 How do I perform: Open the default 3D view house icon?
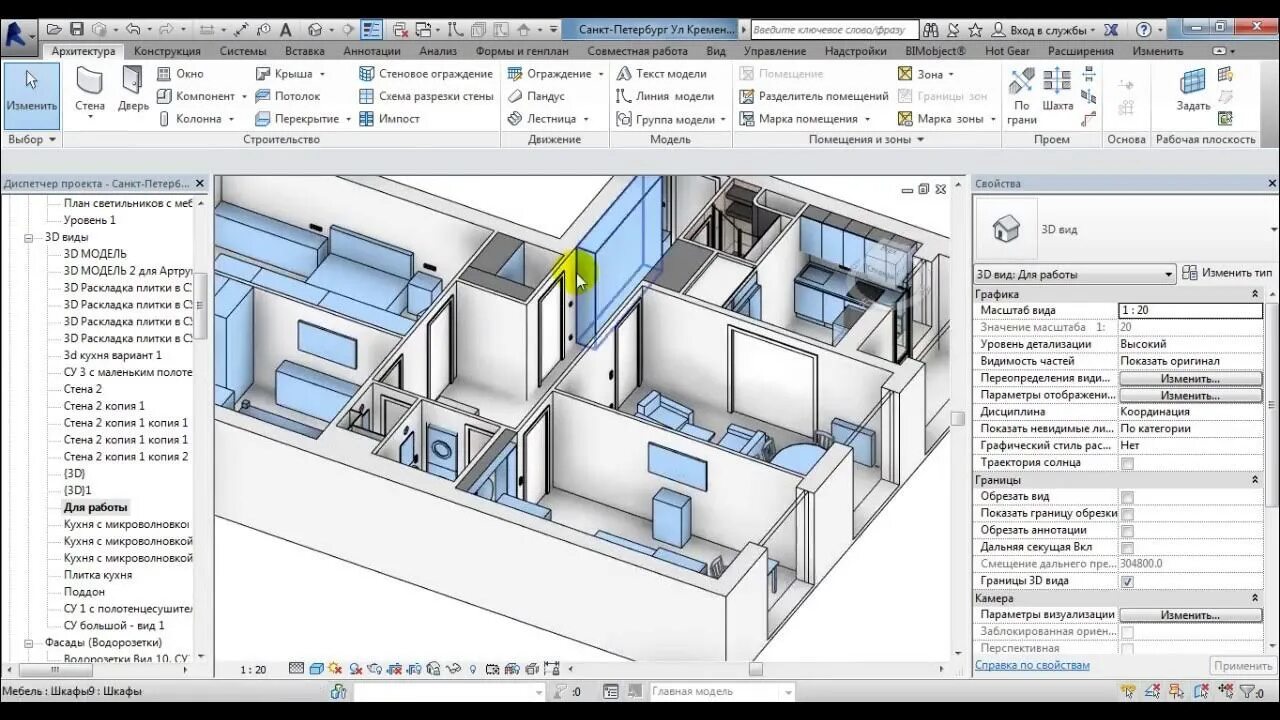click(316, 30)
